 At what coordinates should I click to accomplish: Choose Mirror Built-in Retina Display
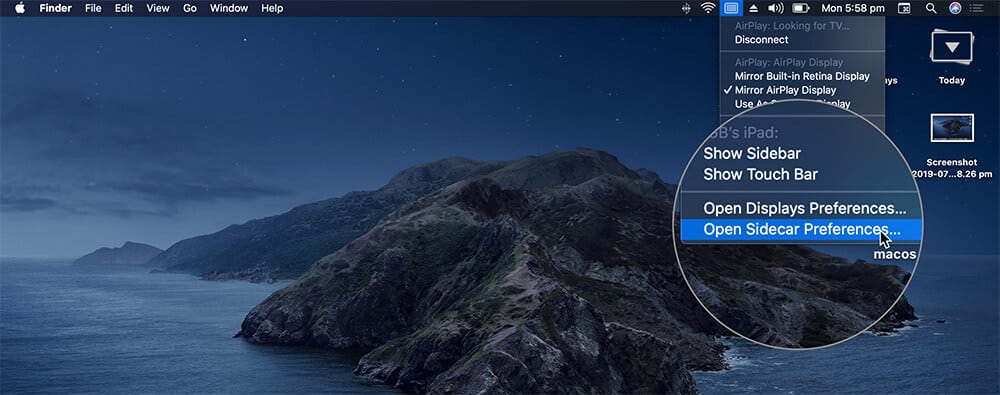tap(802, 76)
